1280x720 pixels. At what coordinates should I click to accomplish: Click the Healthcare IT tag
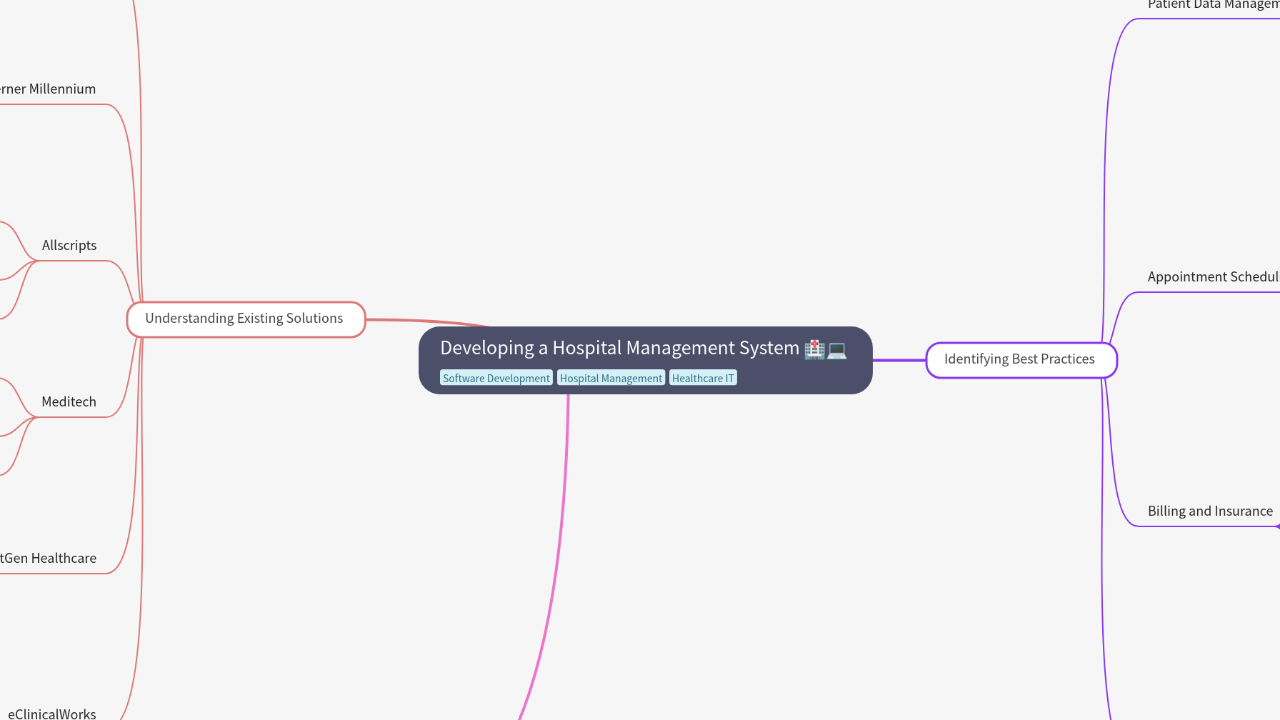click(x=703, y=378)
